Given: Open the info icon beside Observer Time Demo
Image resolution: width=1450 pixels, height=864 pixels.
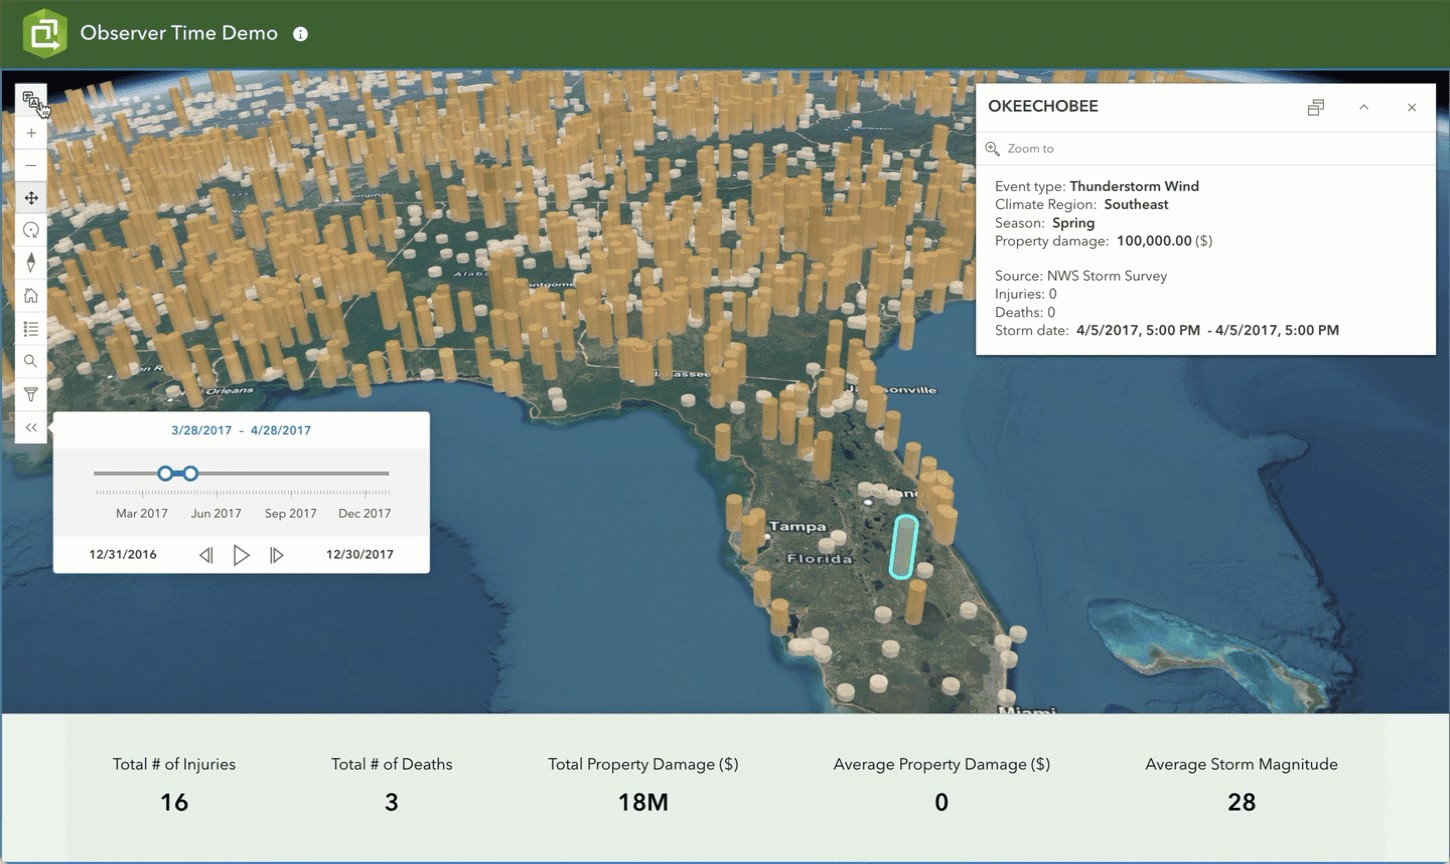Looking at the screenshot, I should coord(300,34).
